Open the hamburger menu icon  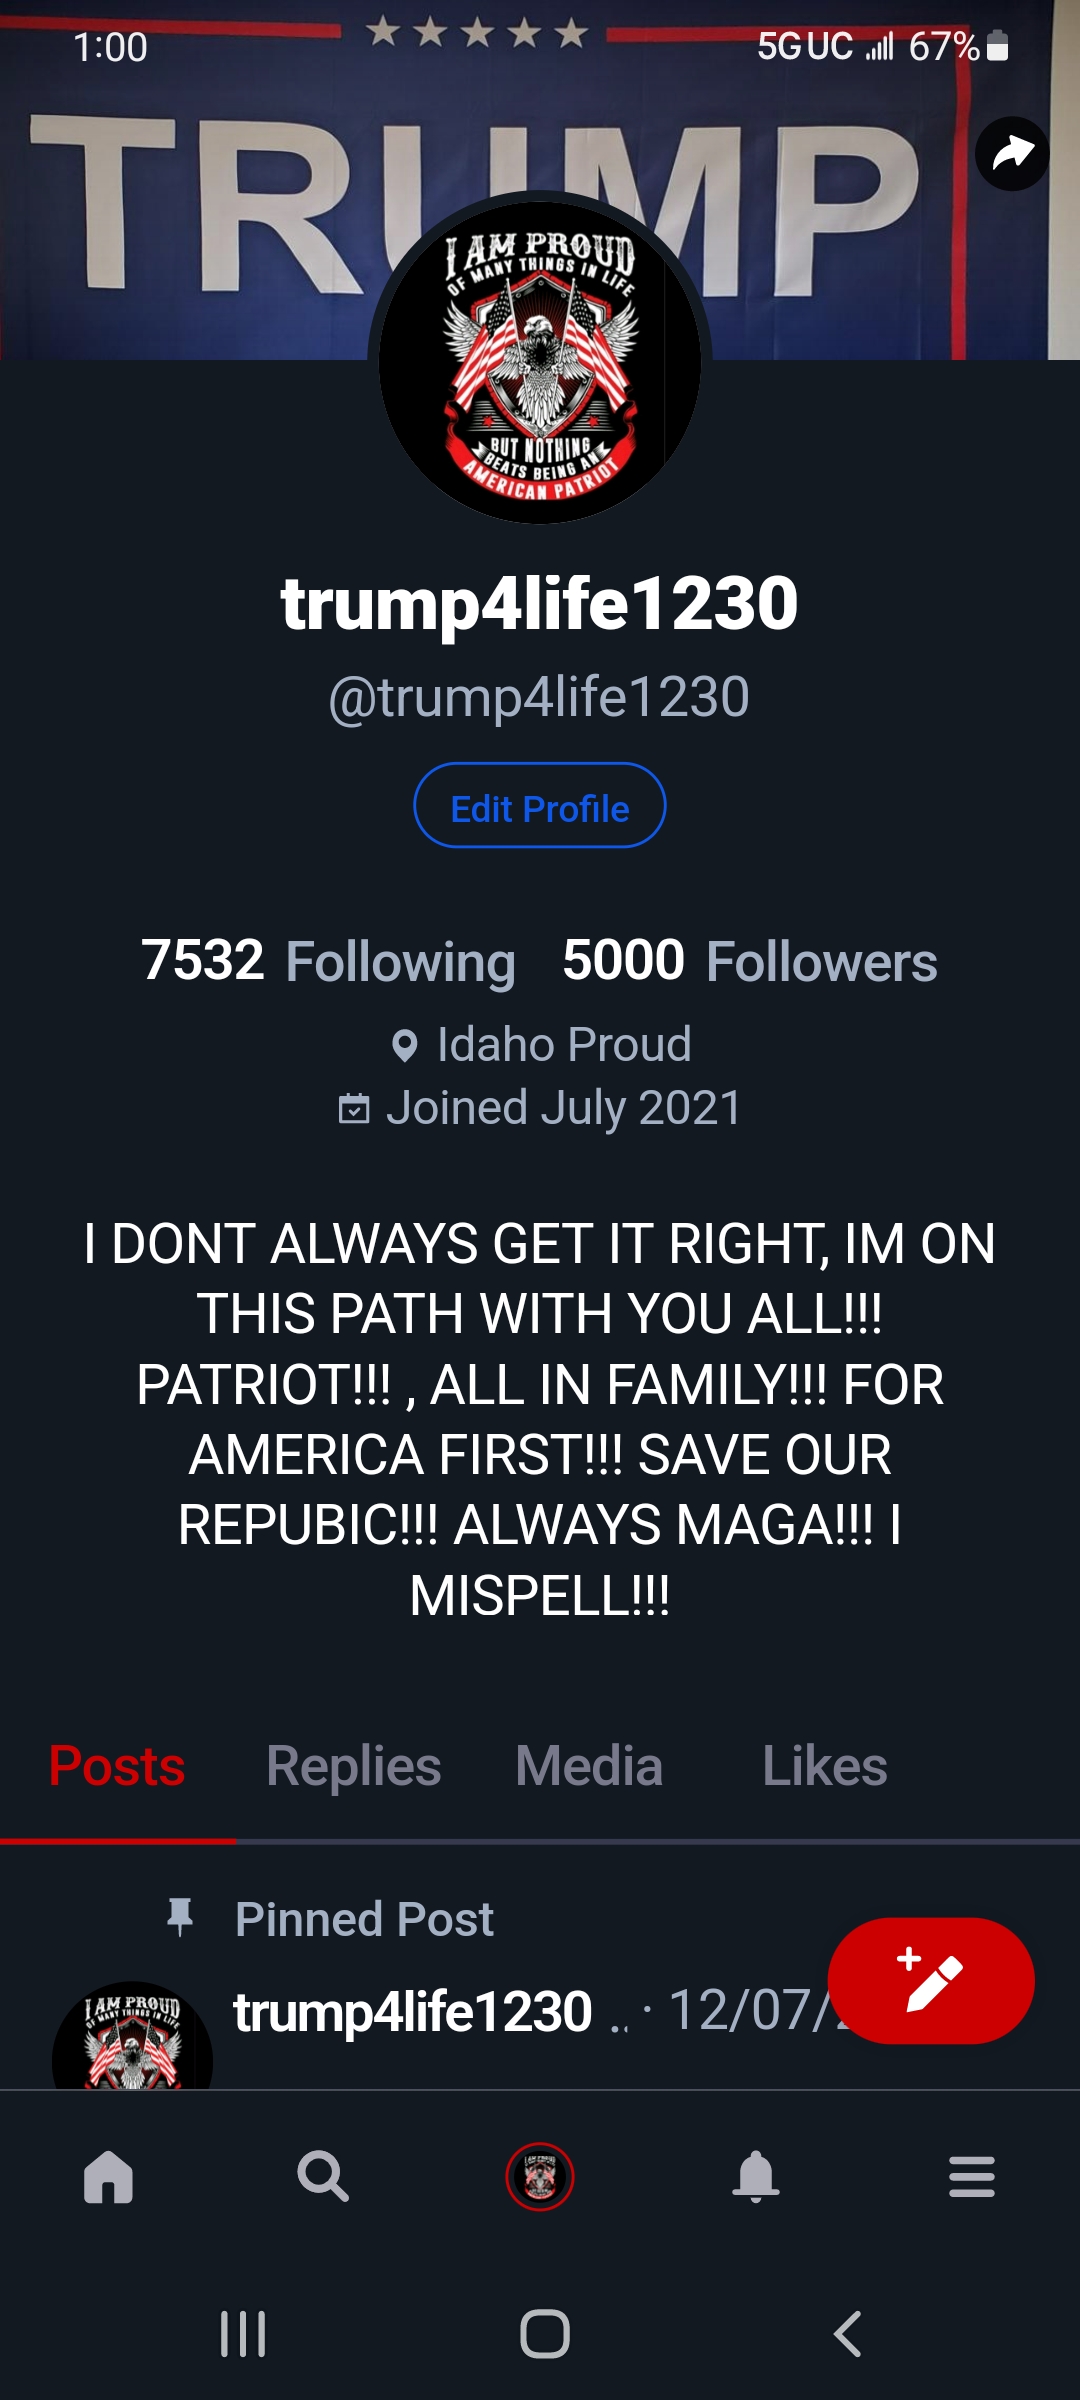pos(971,2177)
